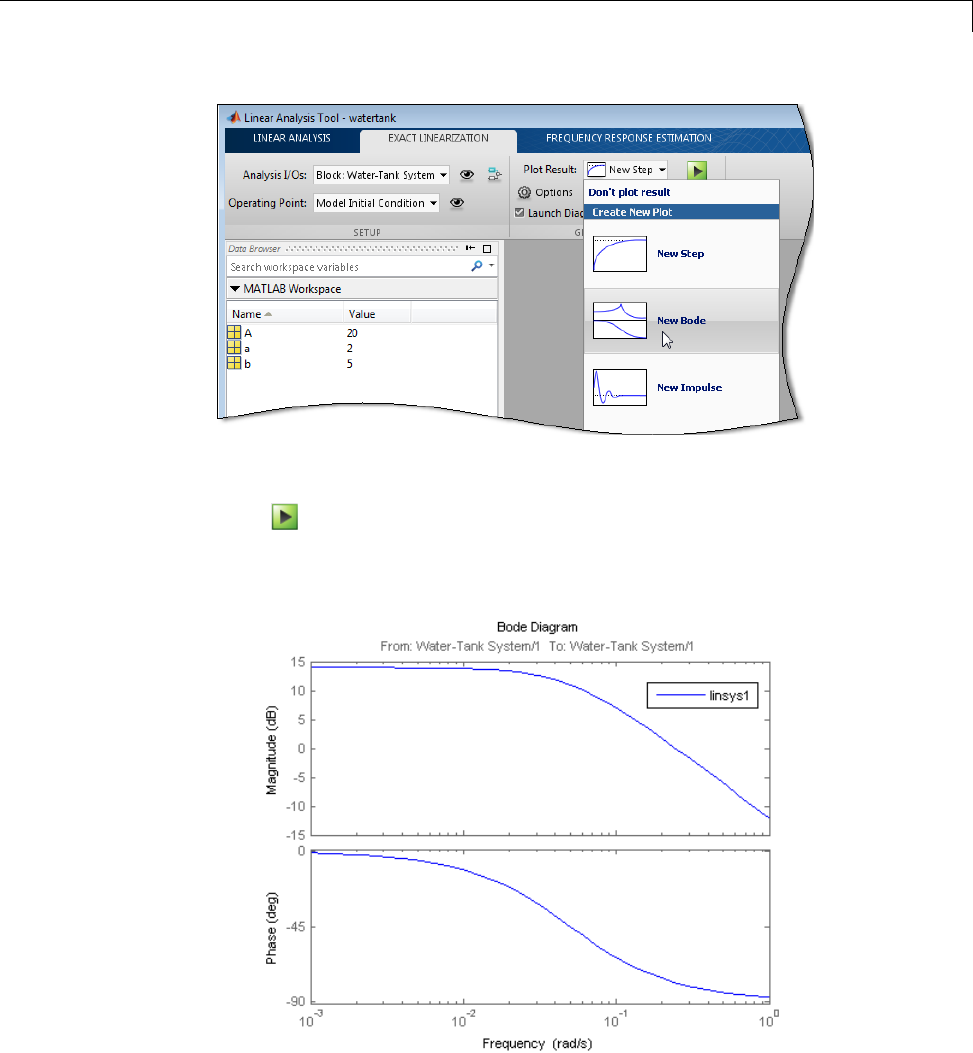Viewport: 973px width, 1053px height.
Task: Click the search magnifier icon
Action: click(477, 266)
